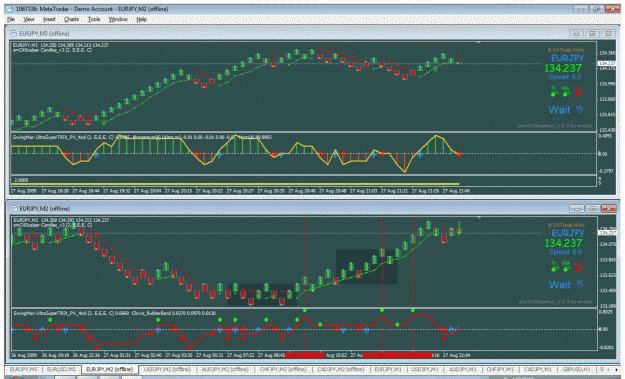625x379 pixels.
Task: Click the green Tr signal bulb in upper chart
Action: click(553, 94)
